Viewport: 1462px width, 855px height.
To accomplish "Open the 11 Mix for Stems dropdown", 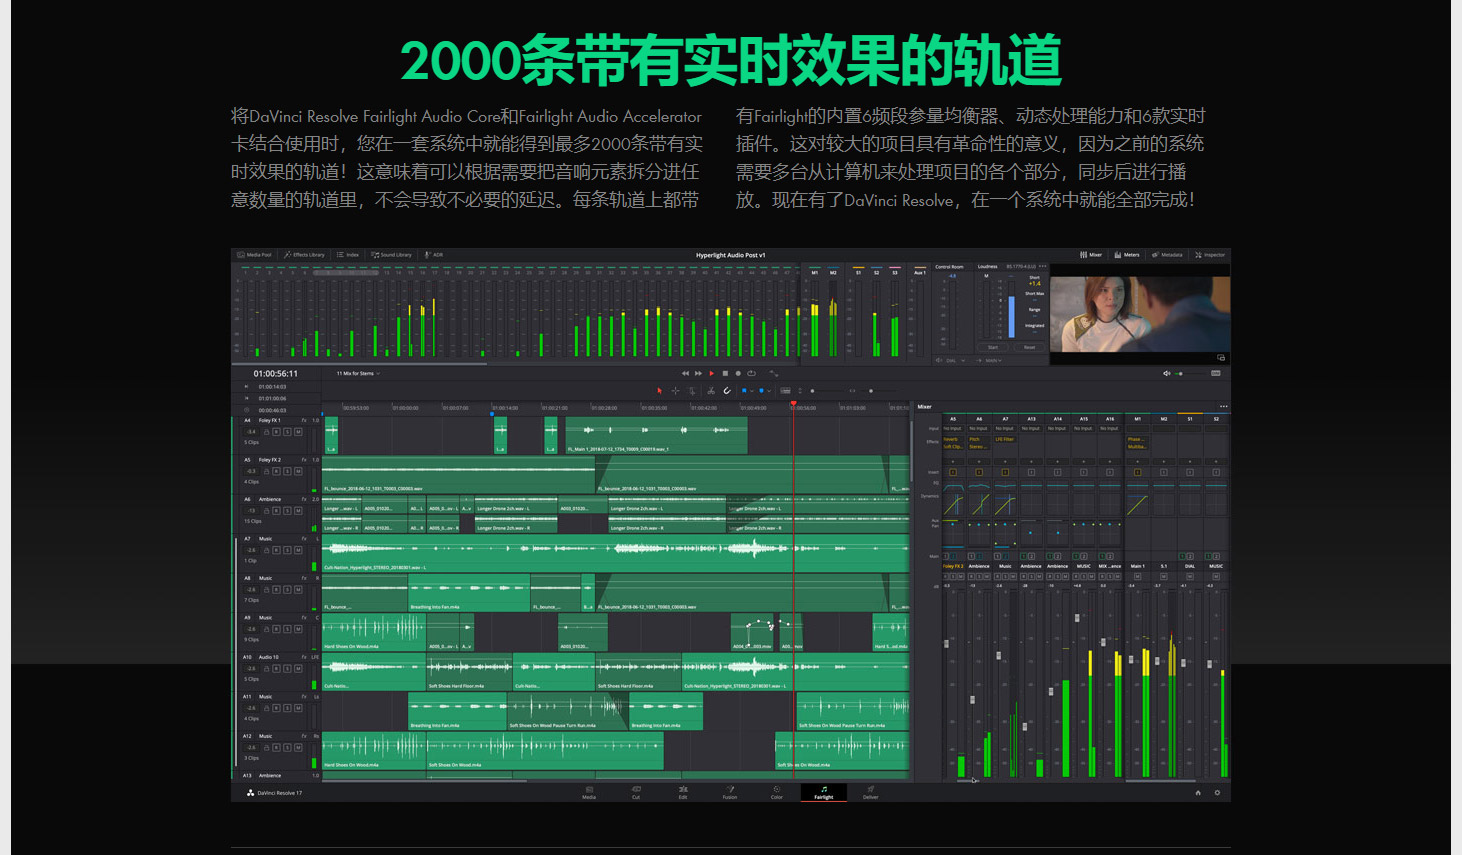I will 358,374.
